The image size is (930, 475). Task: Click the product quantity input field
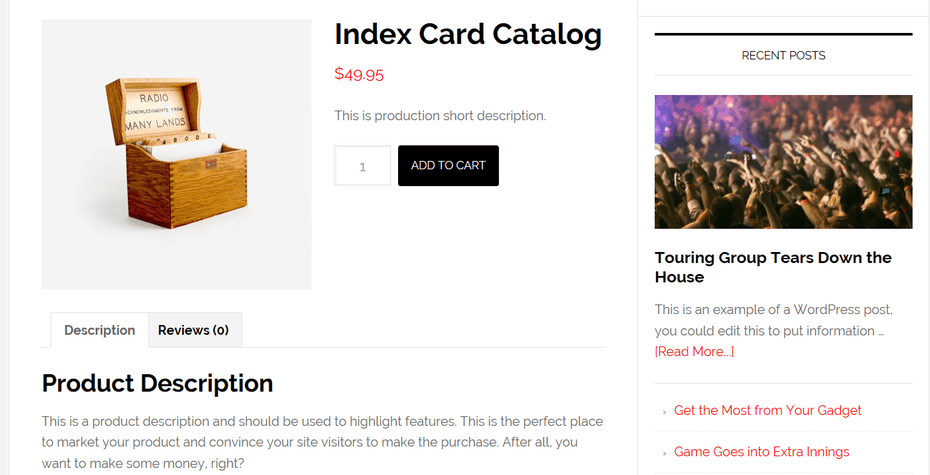[x=362, y=166]
